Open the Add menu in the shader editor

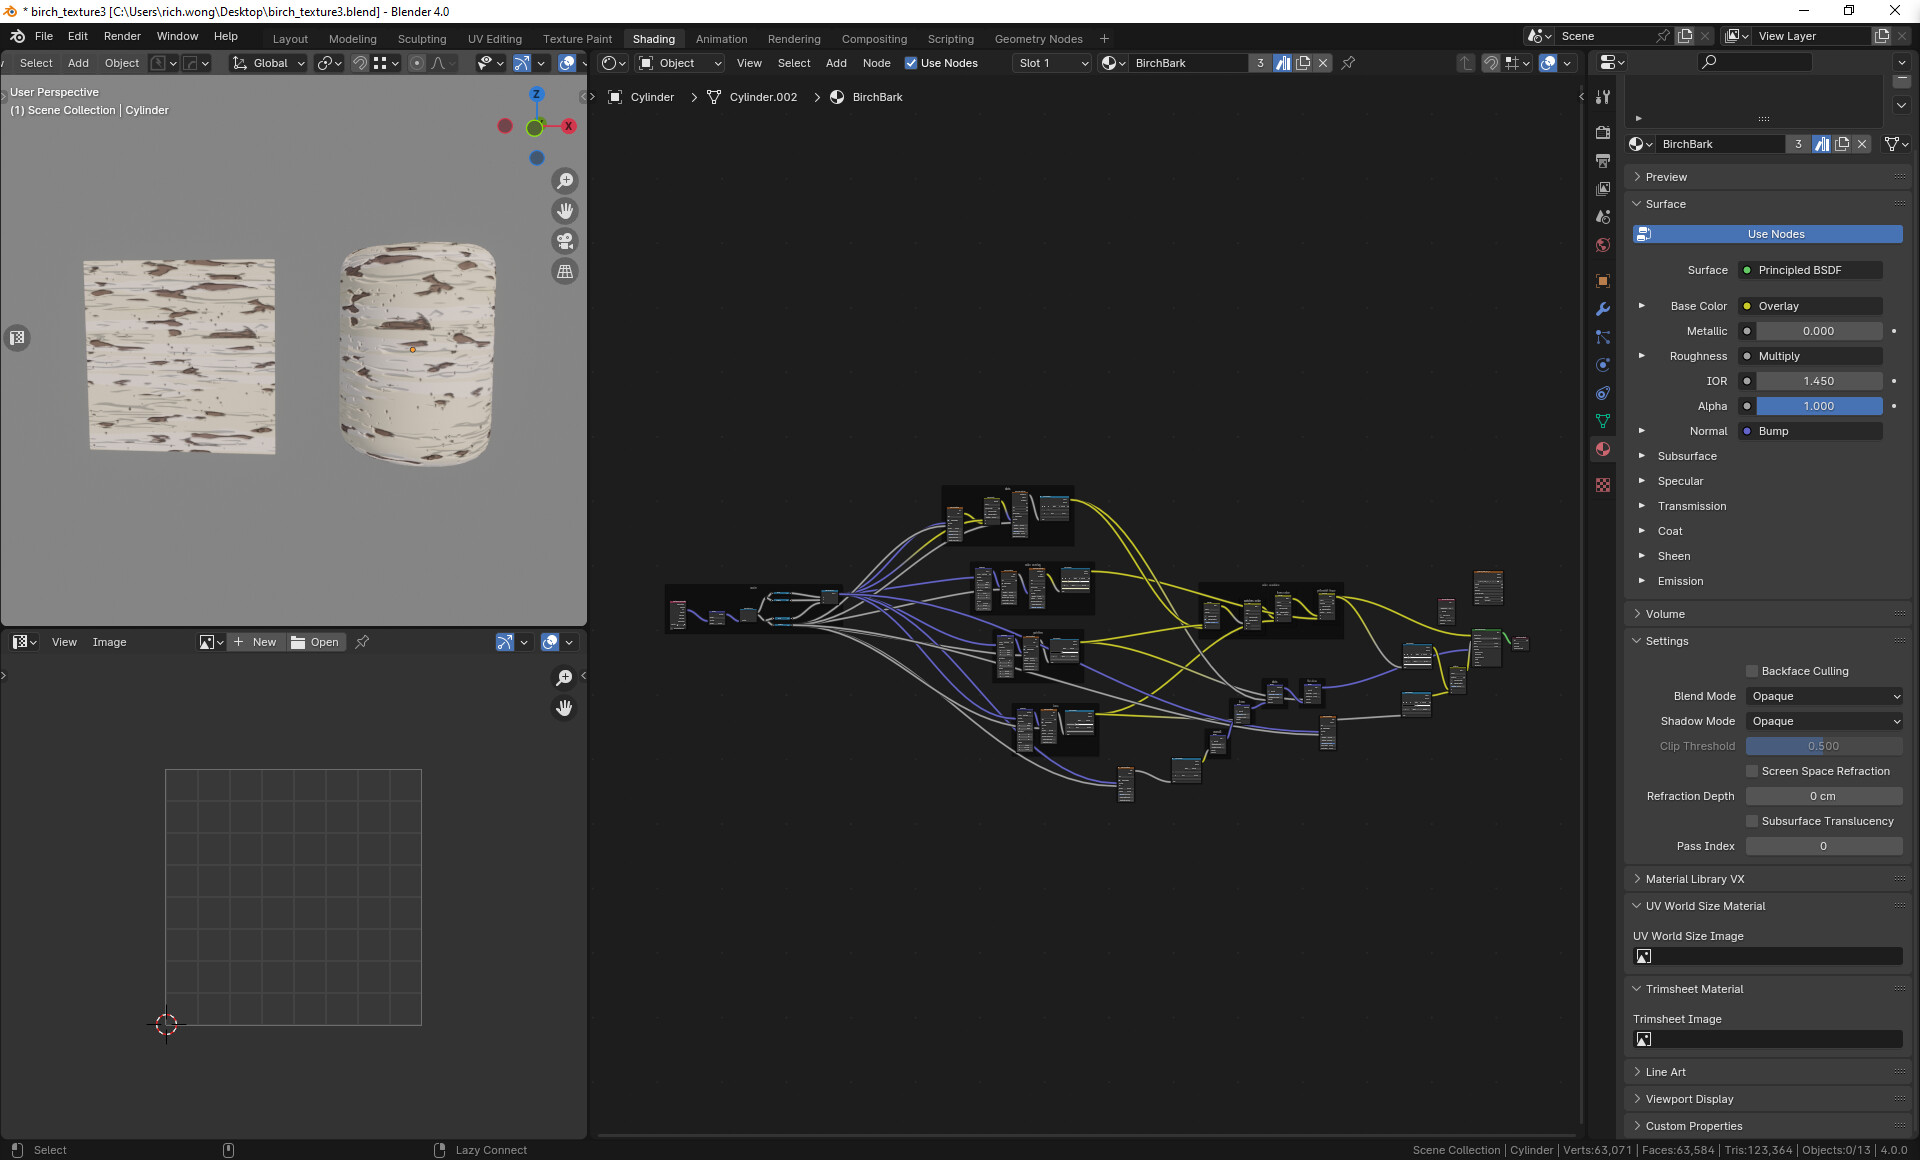[x=836, y=63]
